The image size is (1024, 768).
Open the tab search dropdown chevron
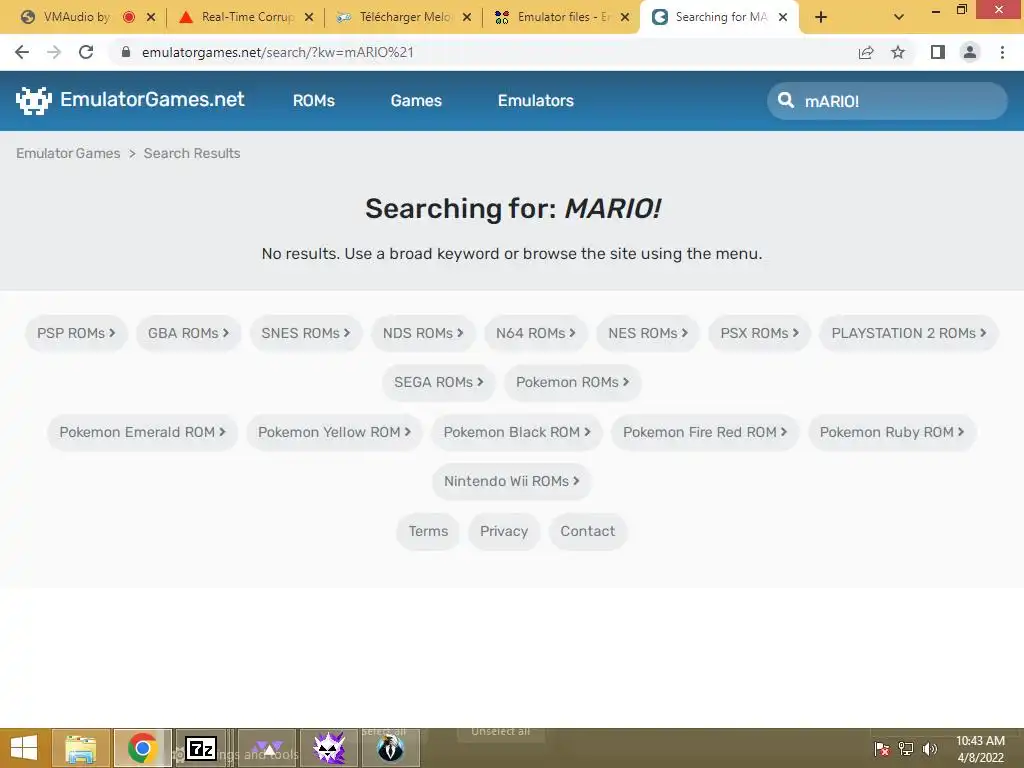pyautogui.click(x=899, y=17)
